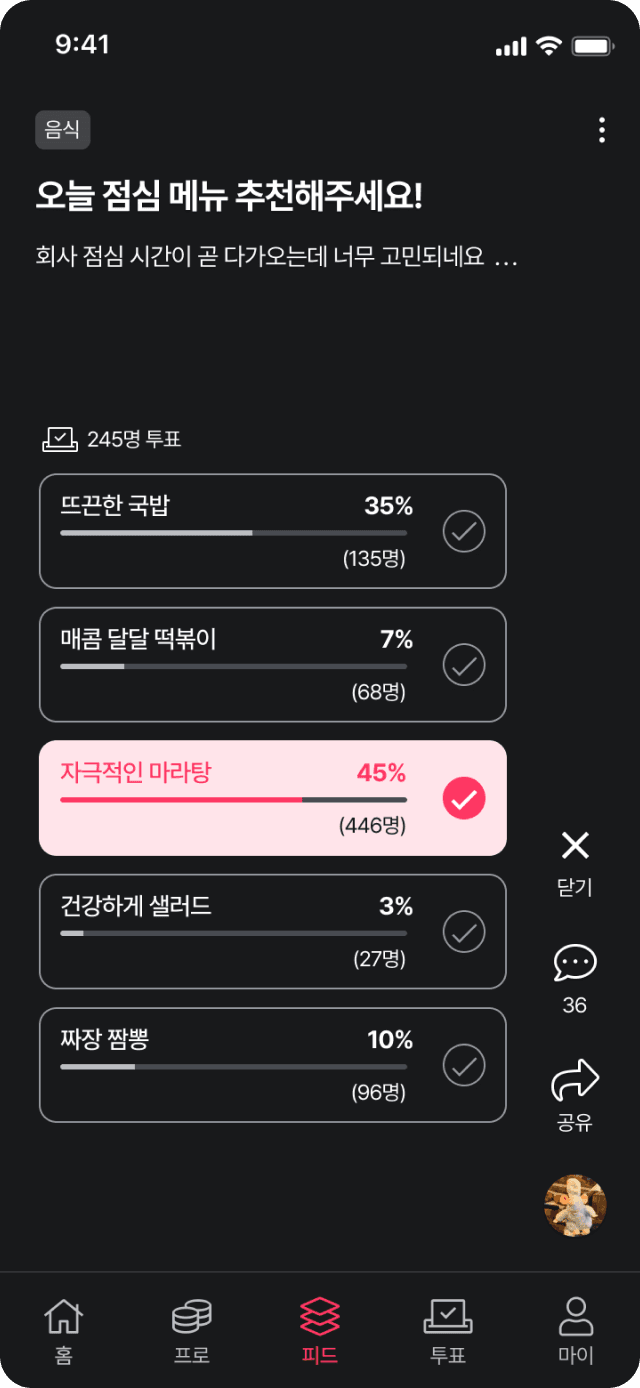The image size is (640, 1388).
Task: Open the 마이 profile tab
Action: coord(576,1330)
